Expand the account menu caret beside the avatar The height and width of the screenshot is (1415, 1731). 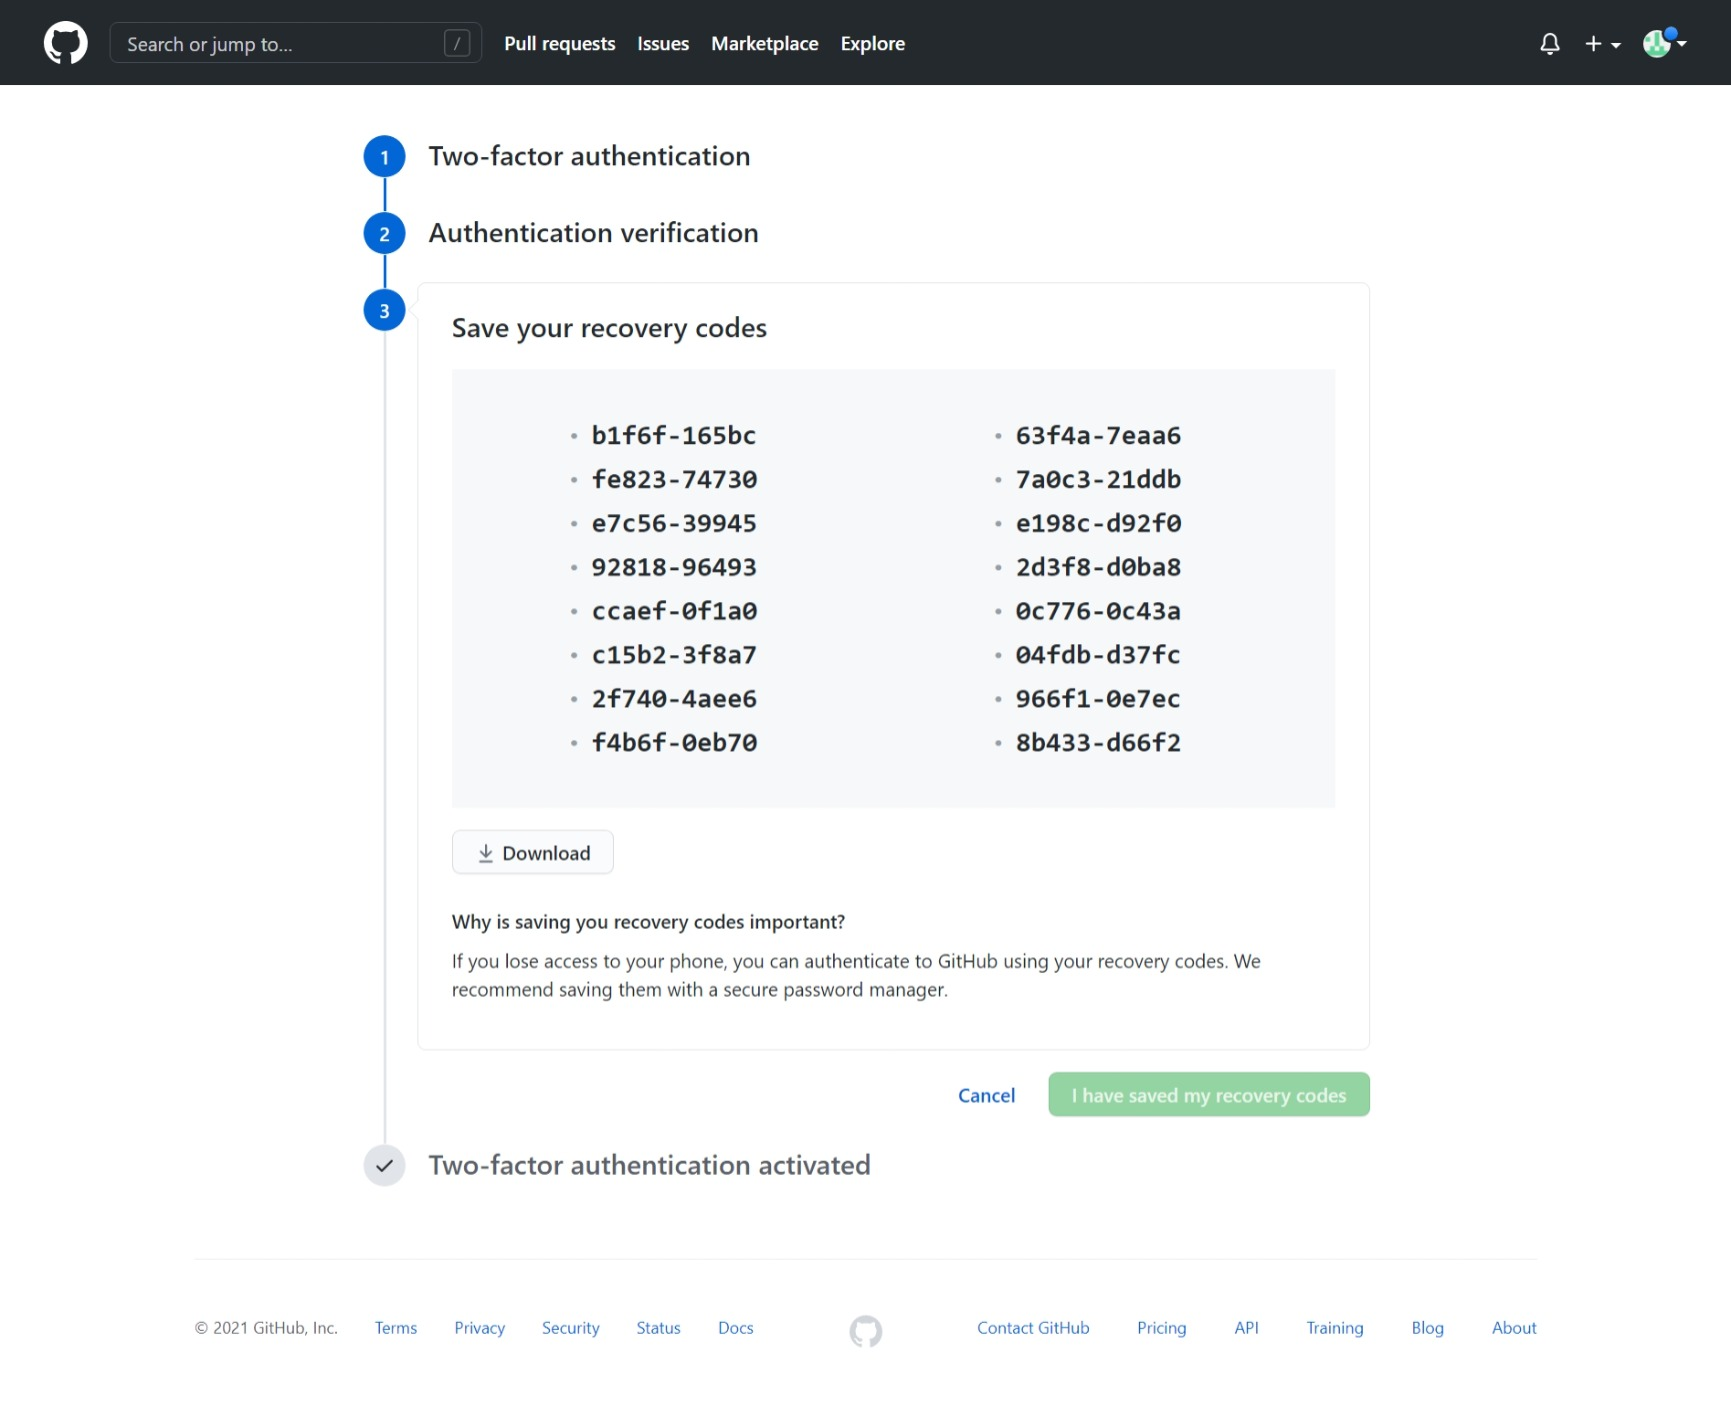point(1683,46)
